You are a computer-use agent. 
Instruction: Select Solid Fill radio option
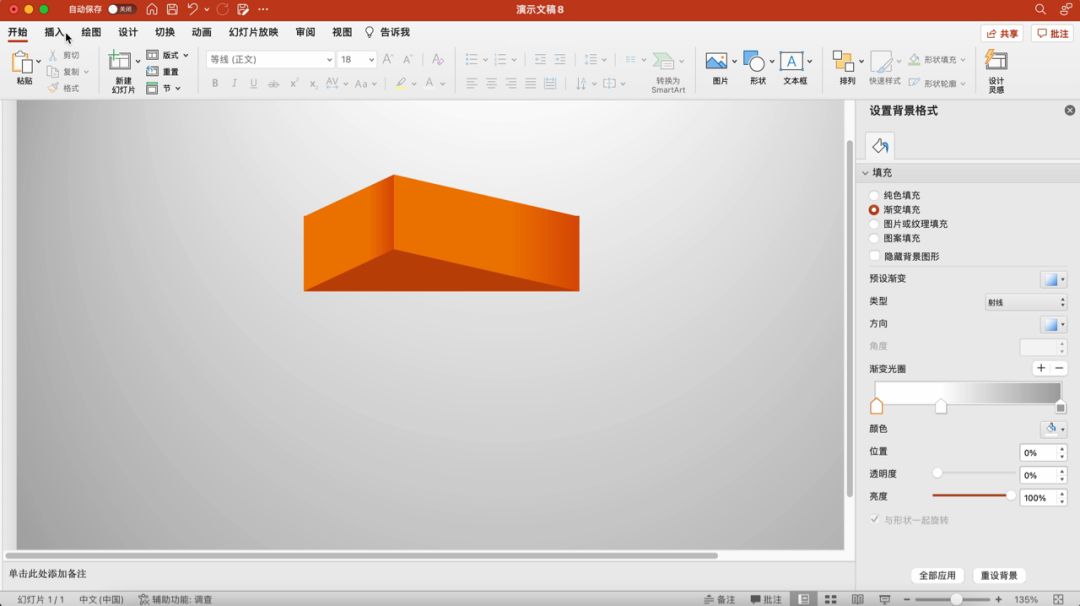pos(874,196)
